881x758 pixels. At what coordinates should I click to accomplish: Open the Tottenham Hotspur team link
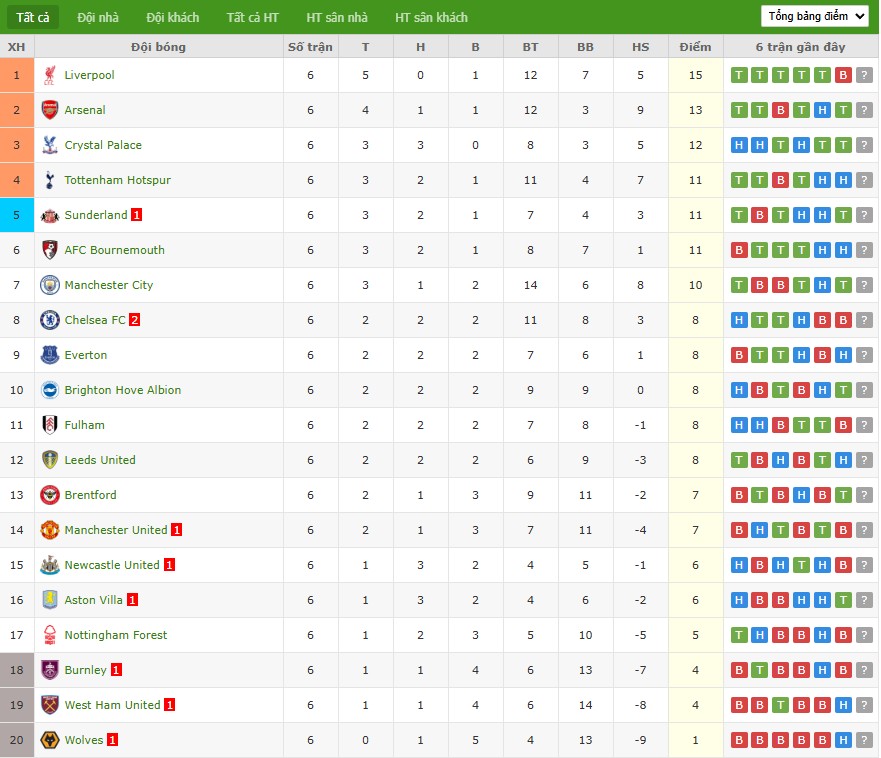click(x=117, y=180)
